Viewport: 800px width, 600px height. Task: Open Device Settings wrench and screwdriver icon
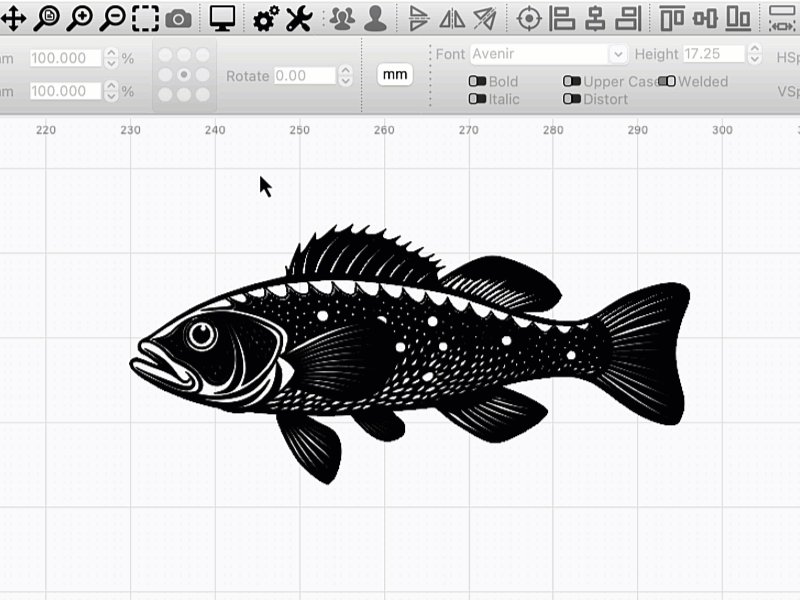coord(299,17)
